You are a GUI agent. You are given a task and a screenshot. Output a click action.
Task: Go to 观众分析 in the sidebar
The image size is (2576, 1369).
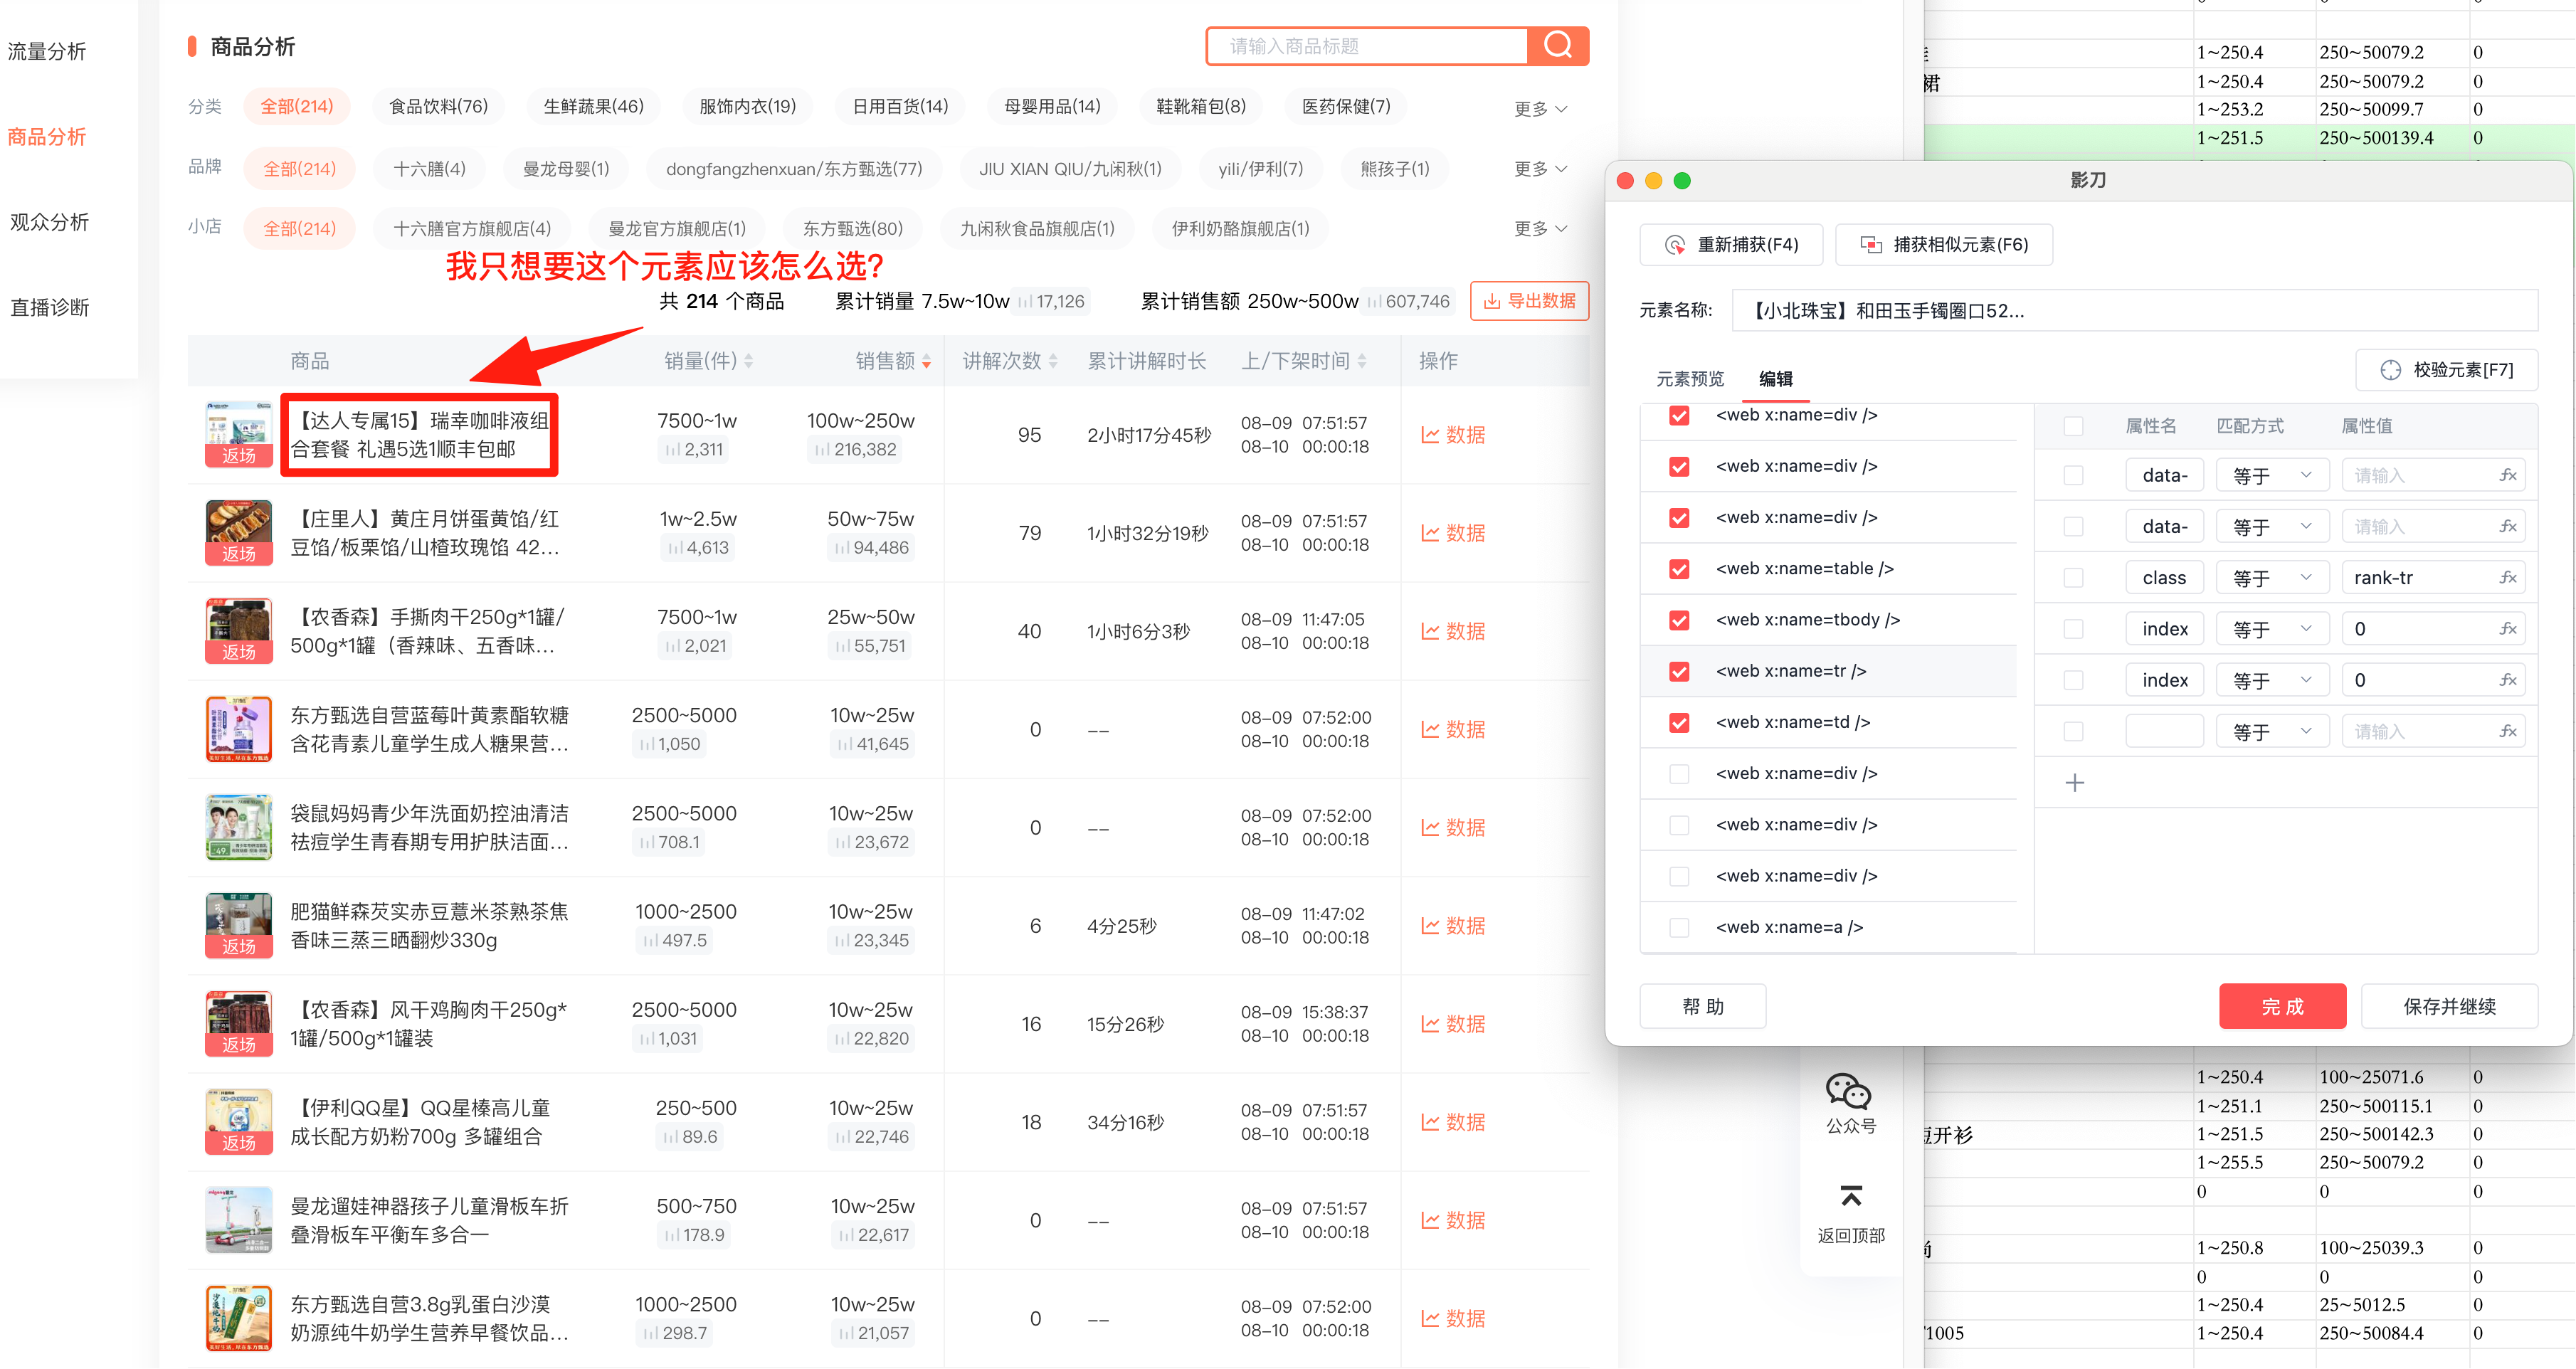click(x=49, y=221)
